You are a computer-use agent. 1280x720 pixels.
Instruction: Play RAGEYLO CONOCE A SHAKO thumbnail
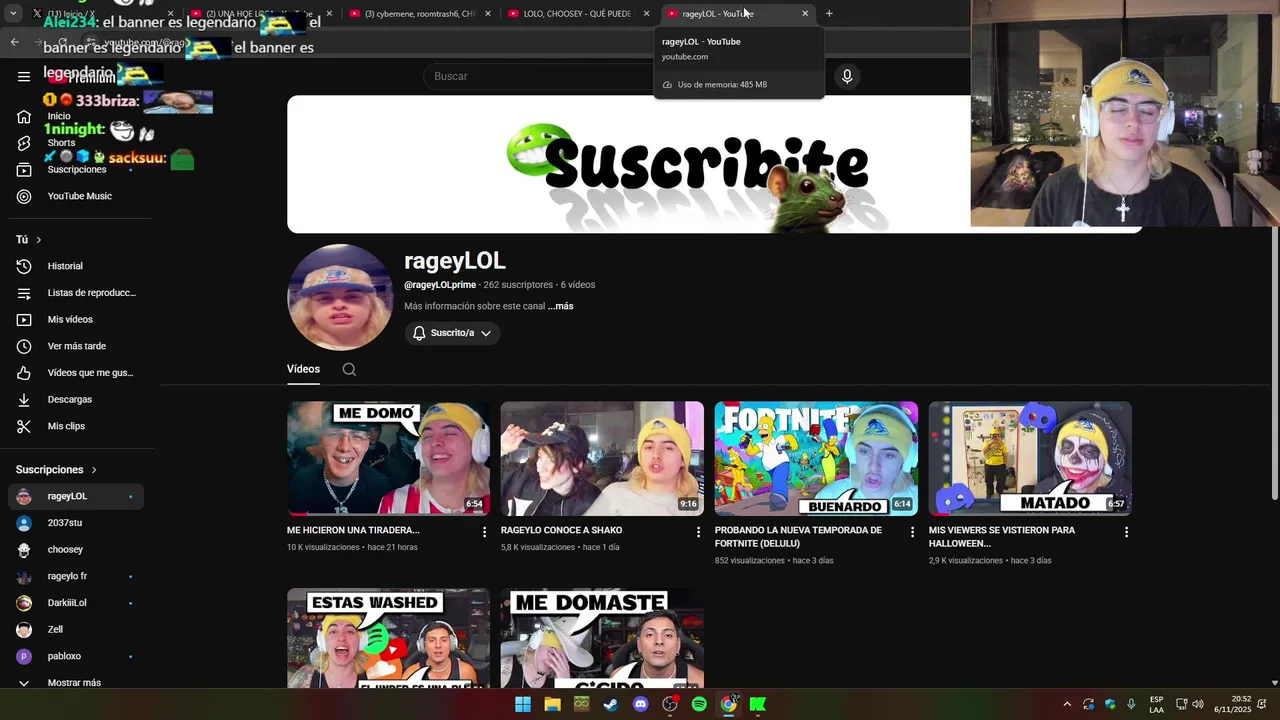pos(602,459)
